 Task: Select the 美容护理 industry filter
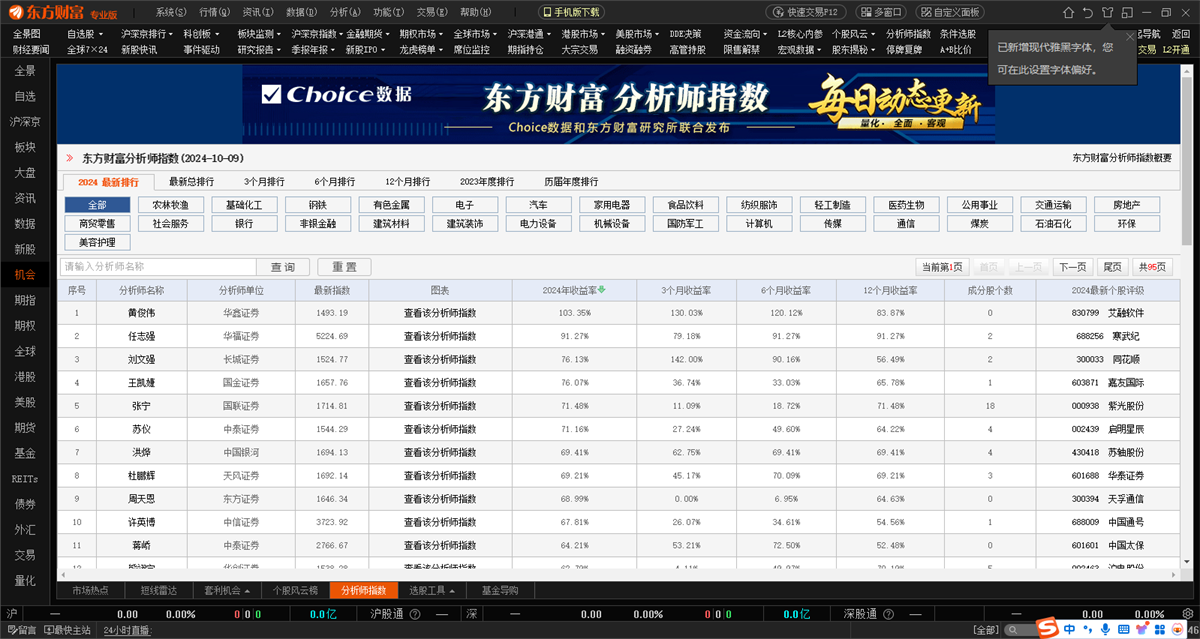[x=97, y=242]
